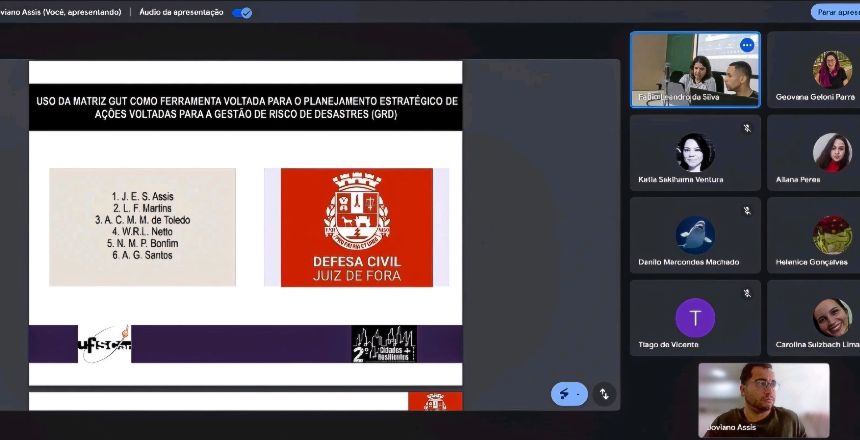
Task: Click the blue presentation options pill button
Action: coord(569,394)
